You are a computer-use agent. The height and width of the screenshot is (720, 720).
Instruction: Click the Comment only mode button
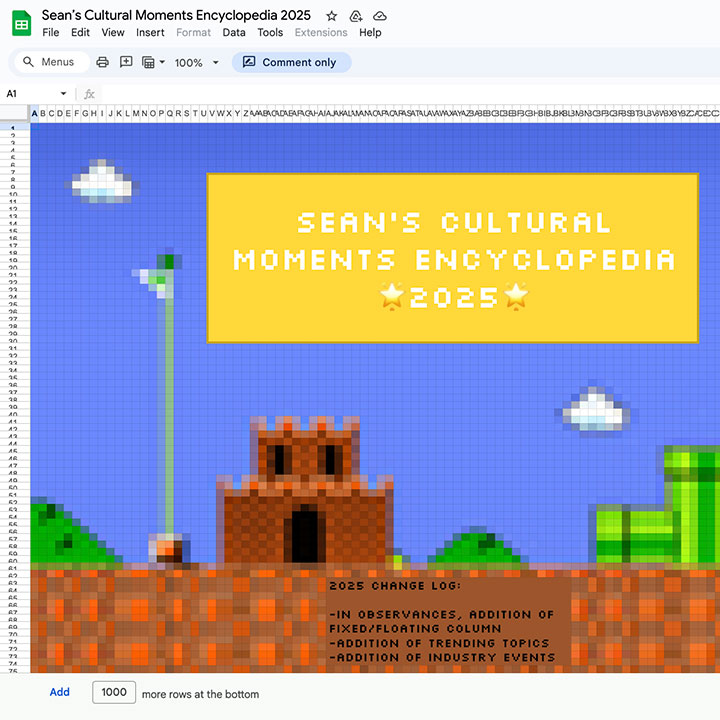click(292, 62)
